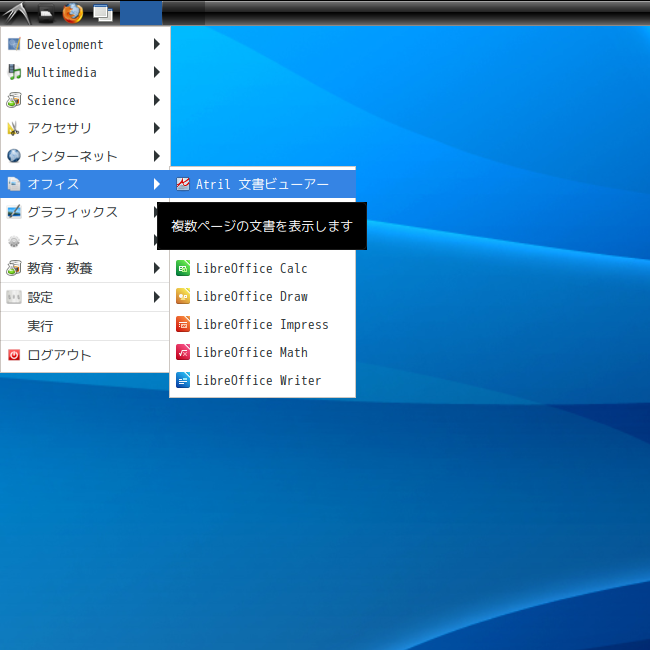Click the iconify all windows panel icon

pos(103,13)
